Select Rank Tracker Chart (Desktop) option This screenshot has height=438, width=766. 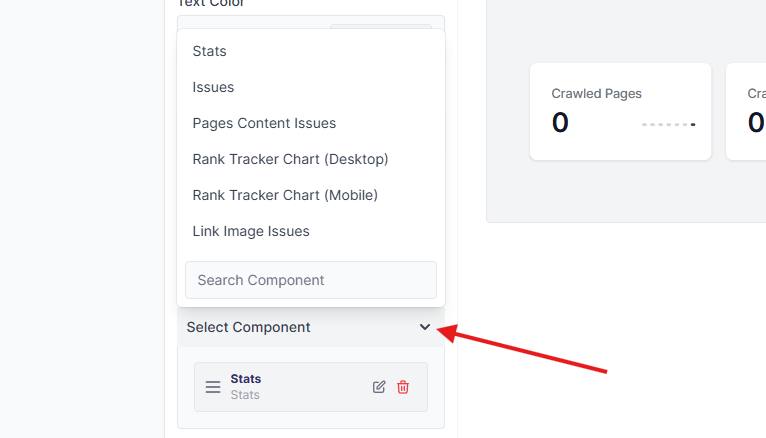pos(290,159)
